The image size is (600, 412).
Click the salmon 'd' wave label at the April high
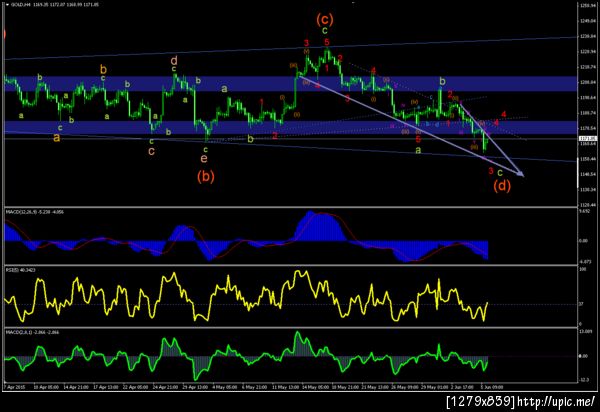[x=174, y=60]
